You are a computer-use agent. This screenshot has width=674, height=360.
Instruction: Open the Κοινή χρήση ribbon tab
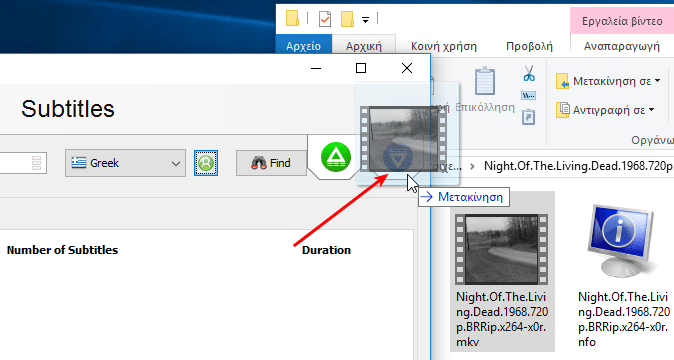pyautogui.click(x=444, y=46)
